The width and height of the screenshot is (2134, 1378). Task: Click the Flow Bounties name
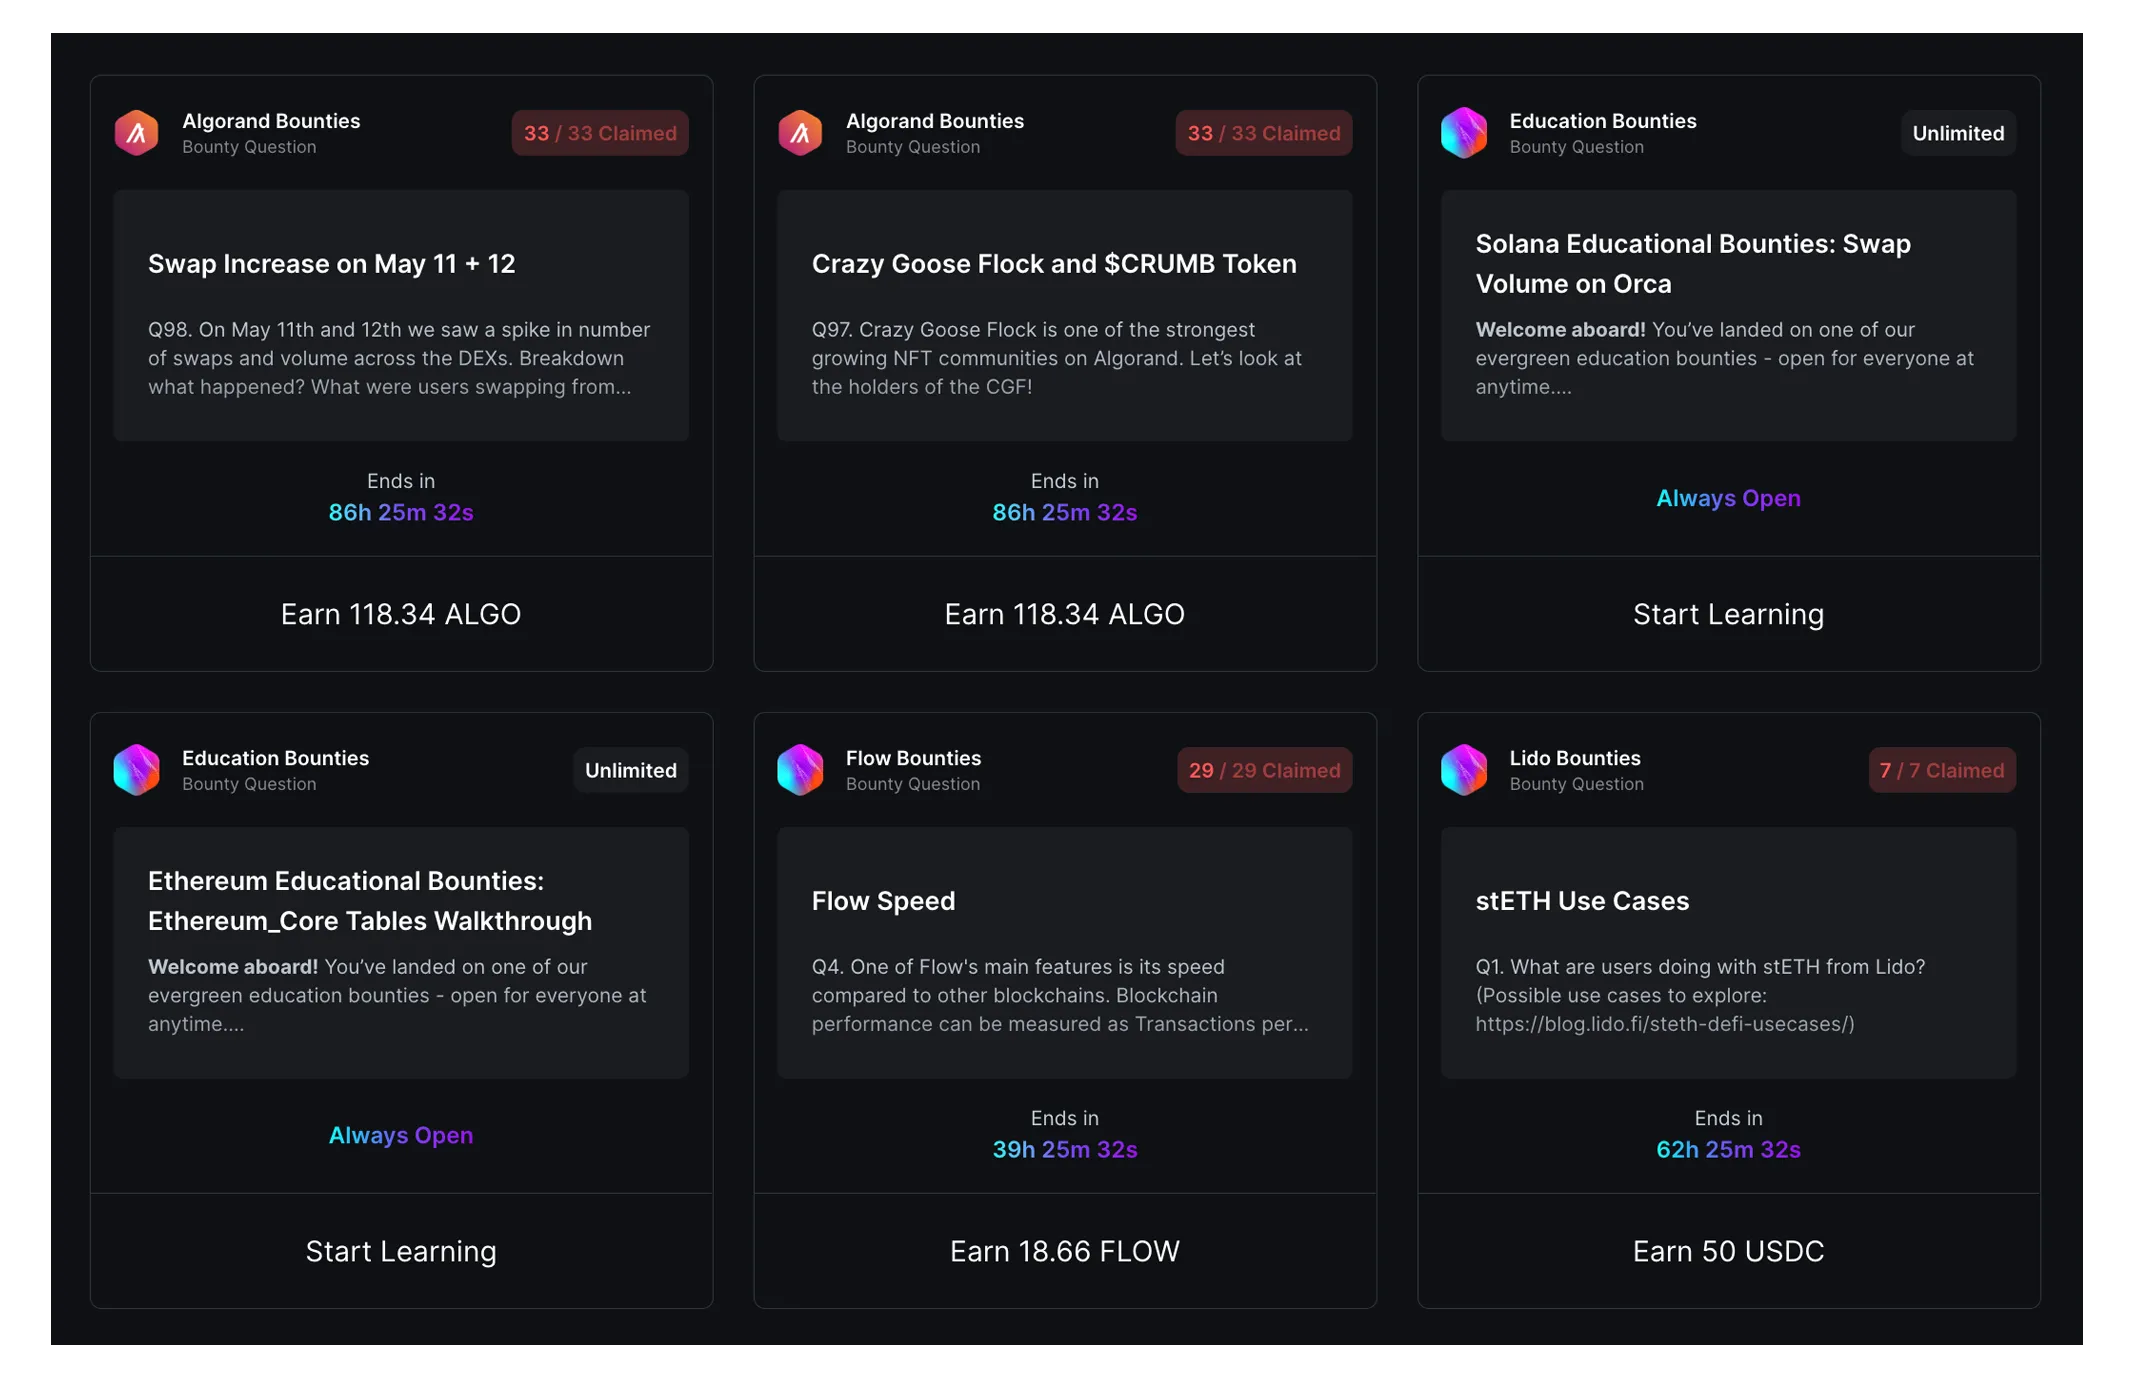pyautogui.click(x=913, y=758)
